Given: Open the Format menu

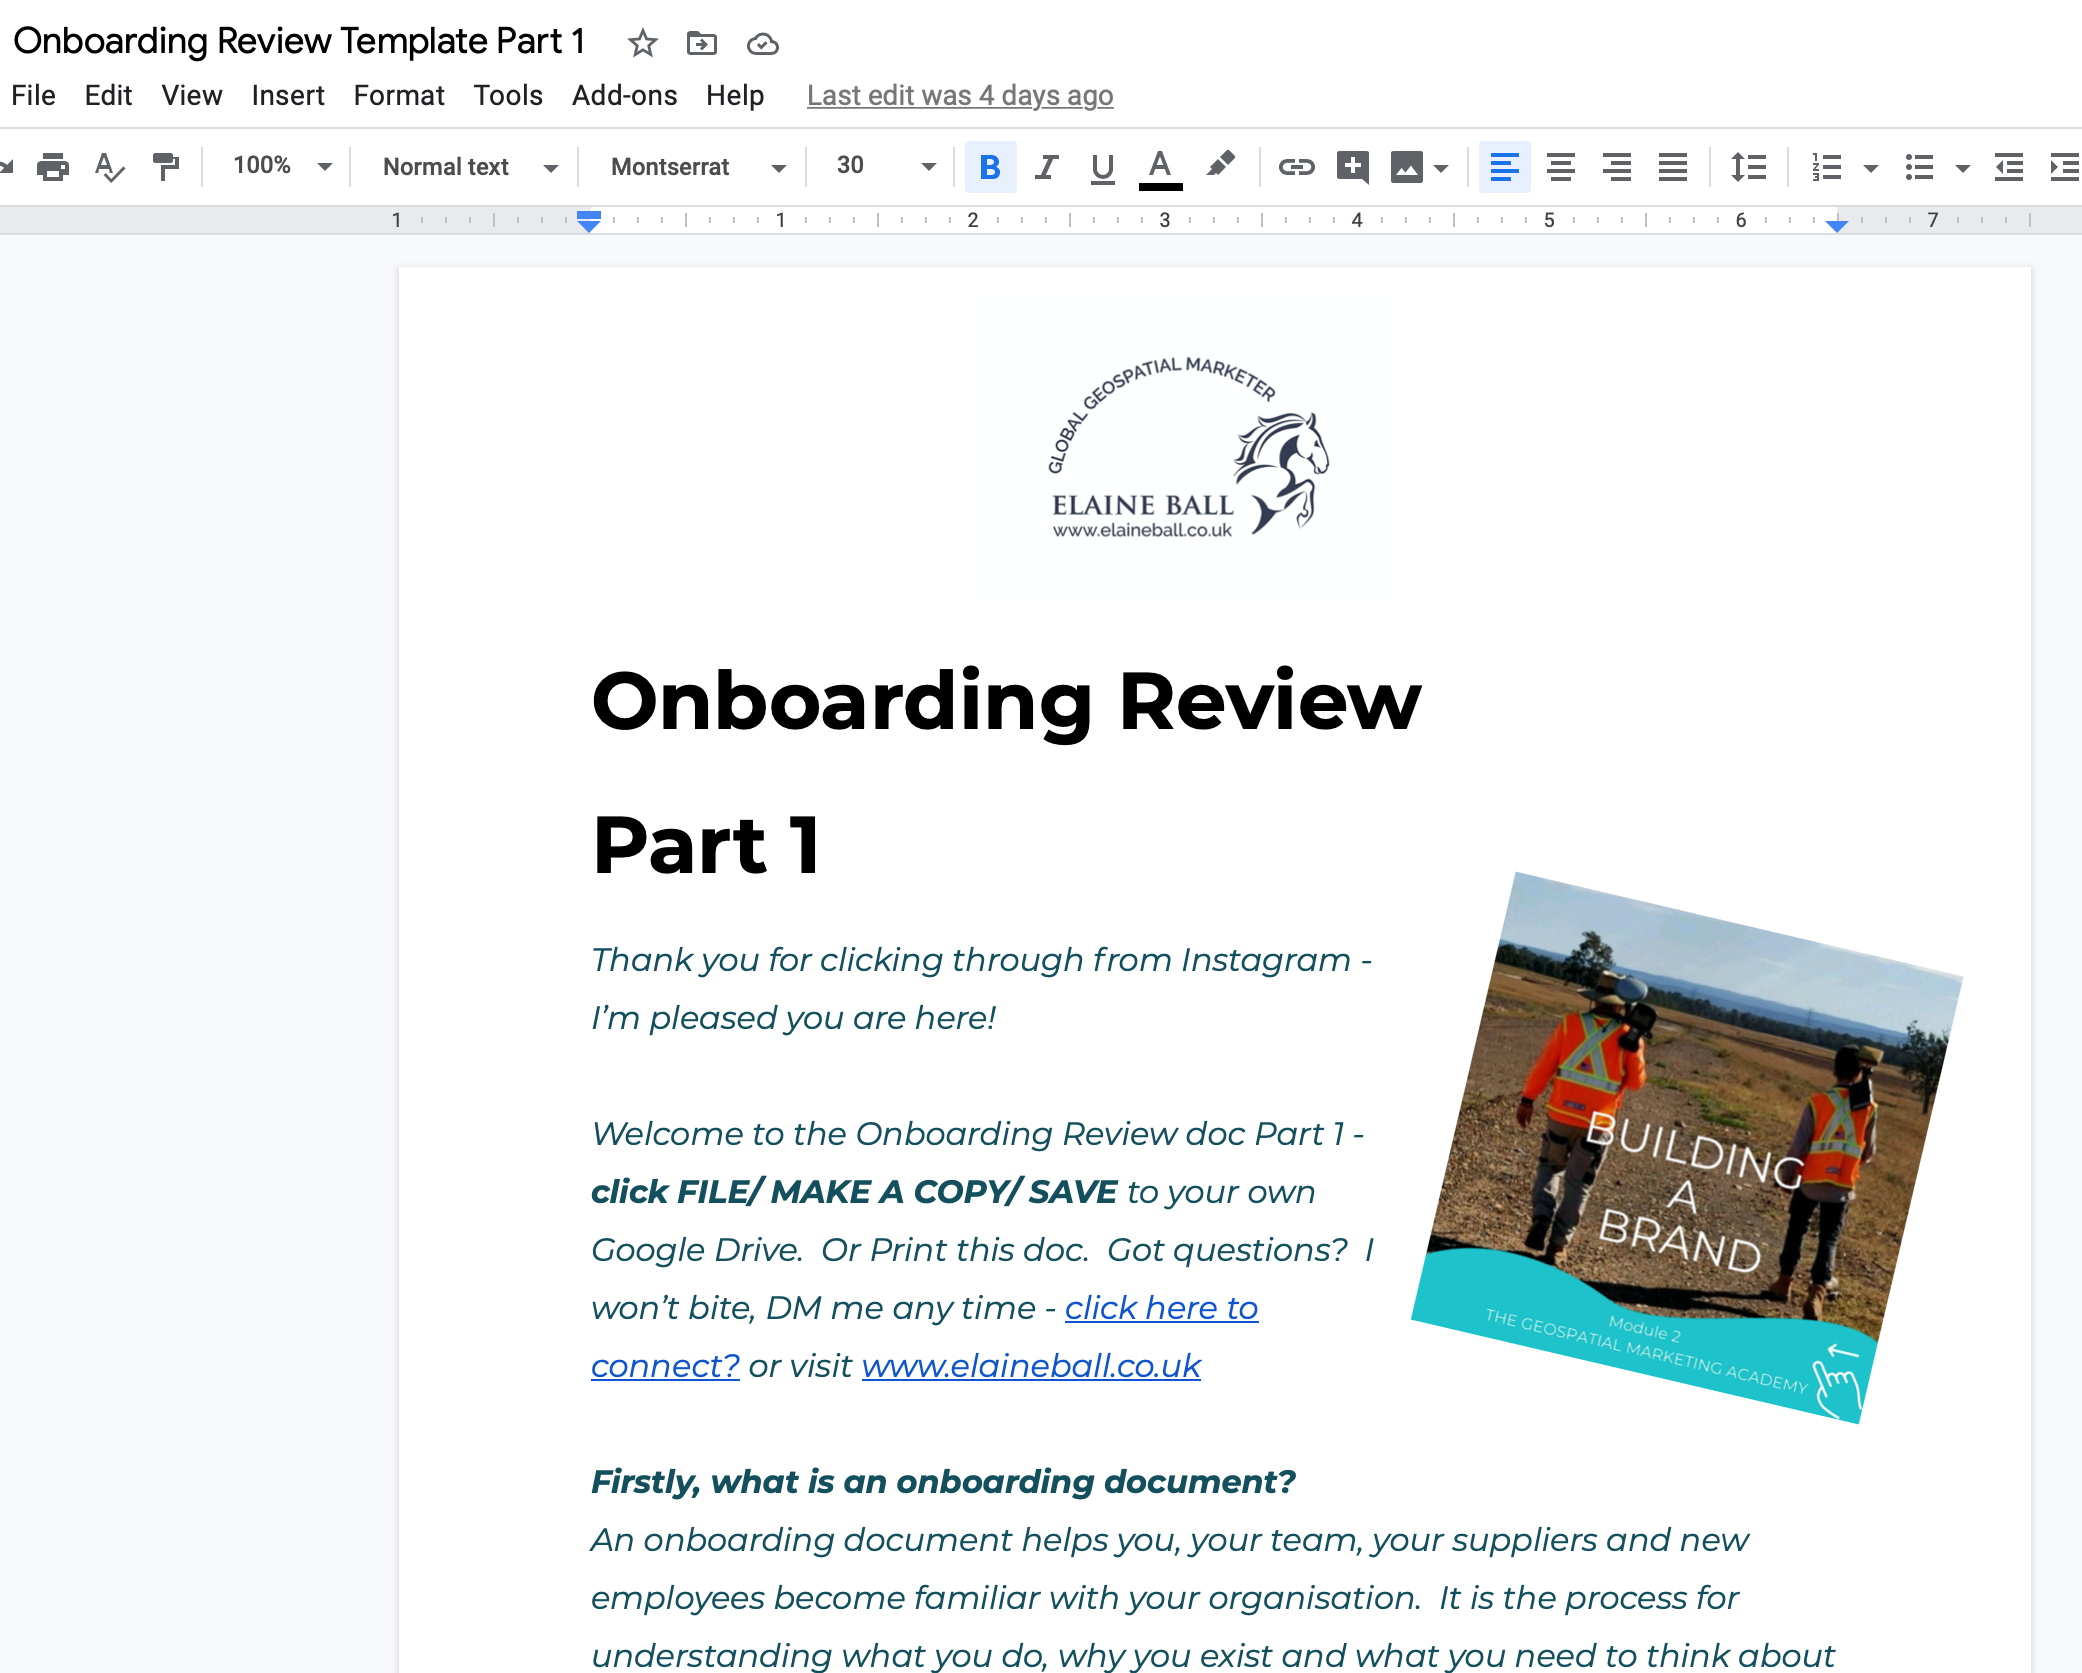Looking at the screenshot, I should (399, 95).
